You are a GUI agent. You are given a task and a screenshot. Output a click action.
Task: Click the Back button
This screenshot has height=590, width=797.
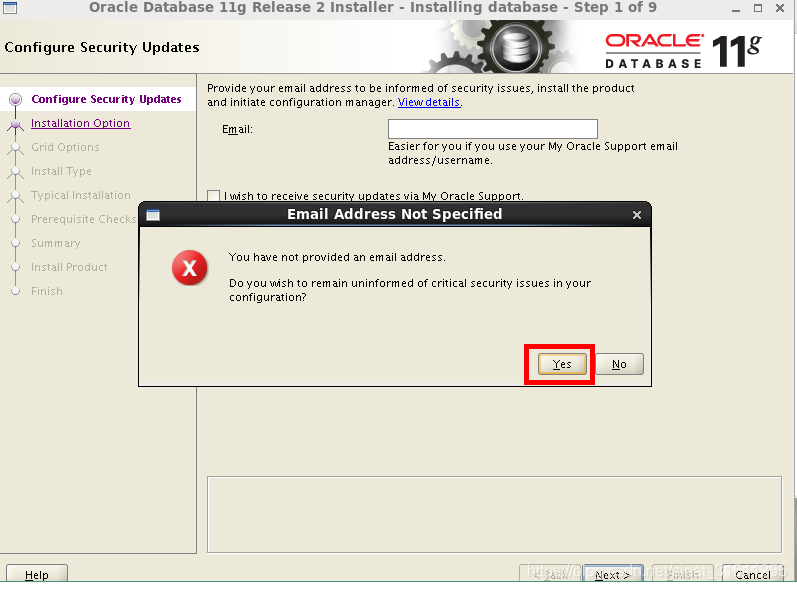tap(550, 574)
